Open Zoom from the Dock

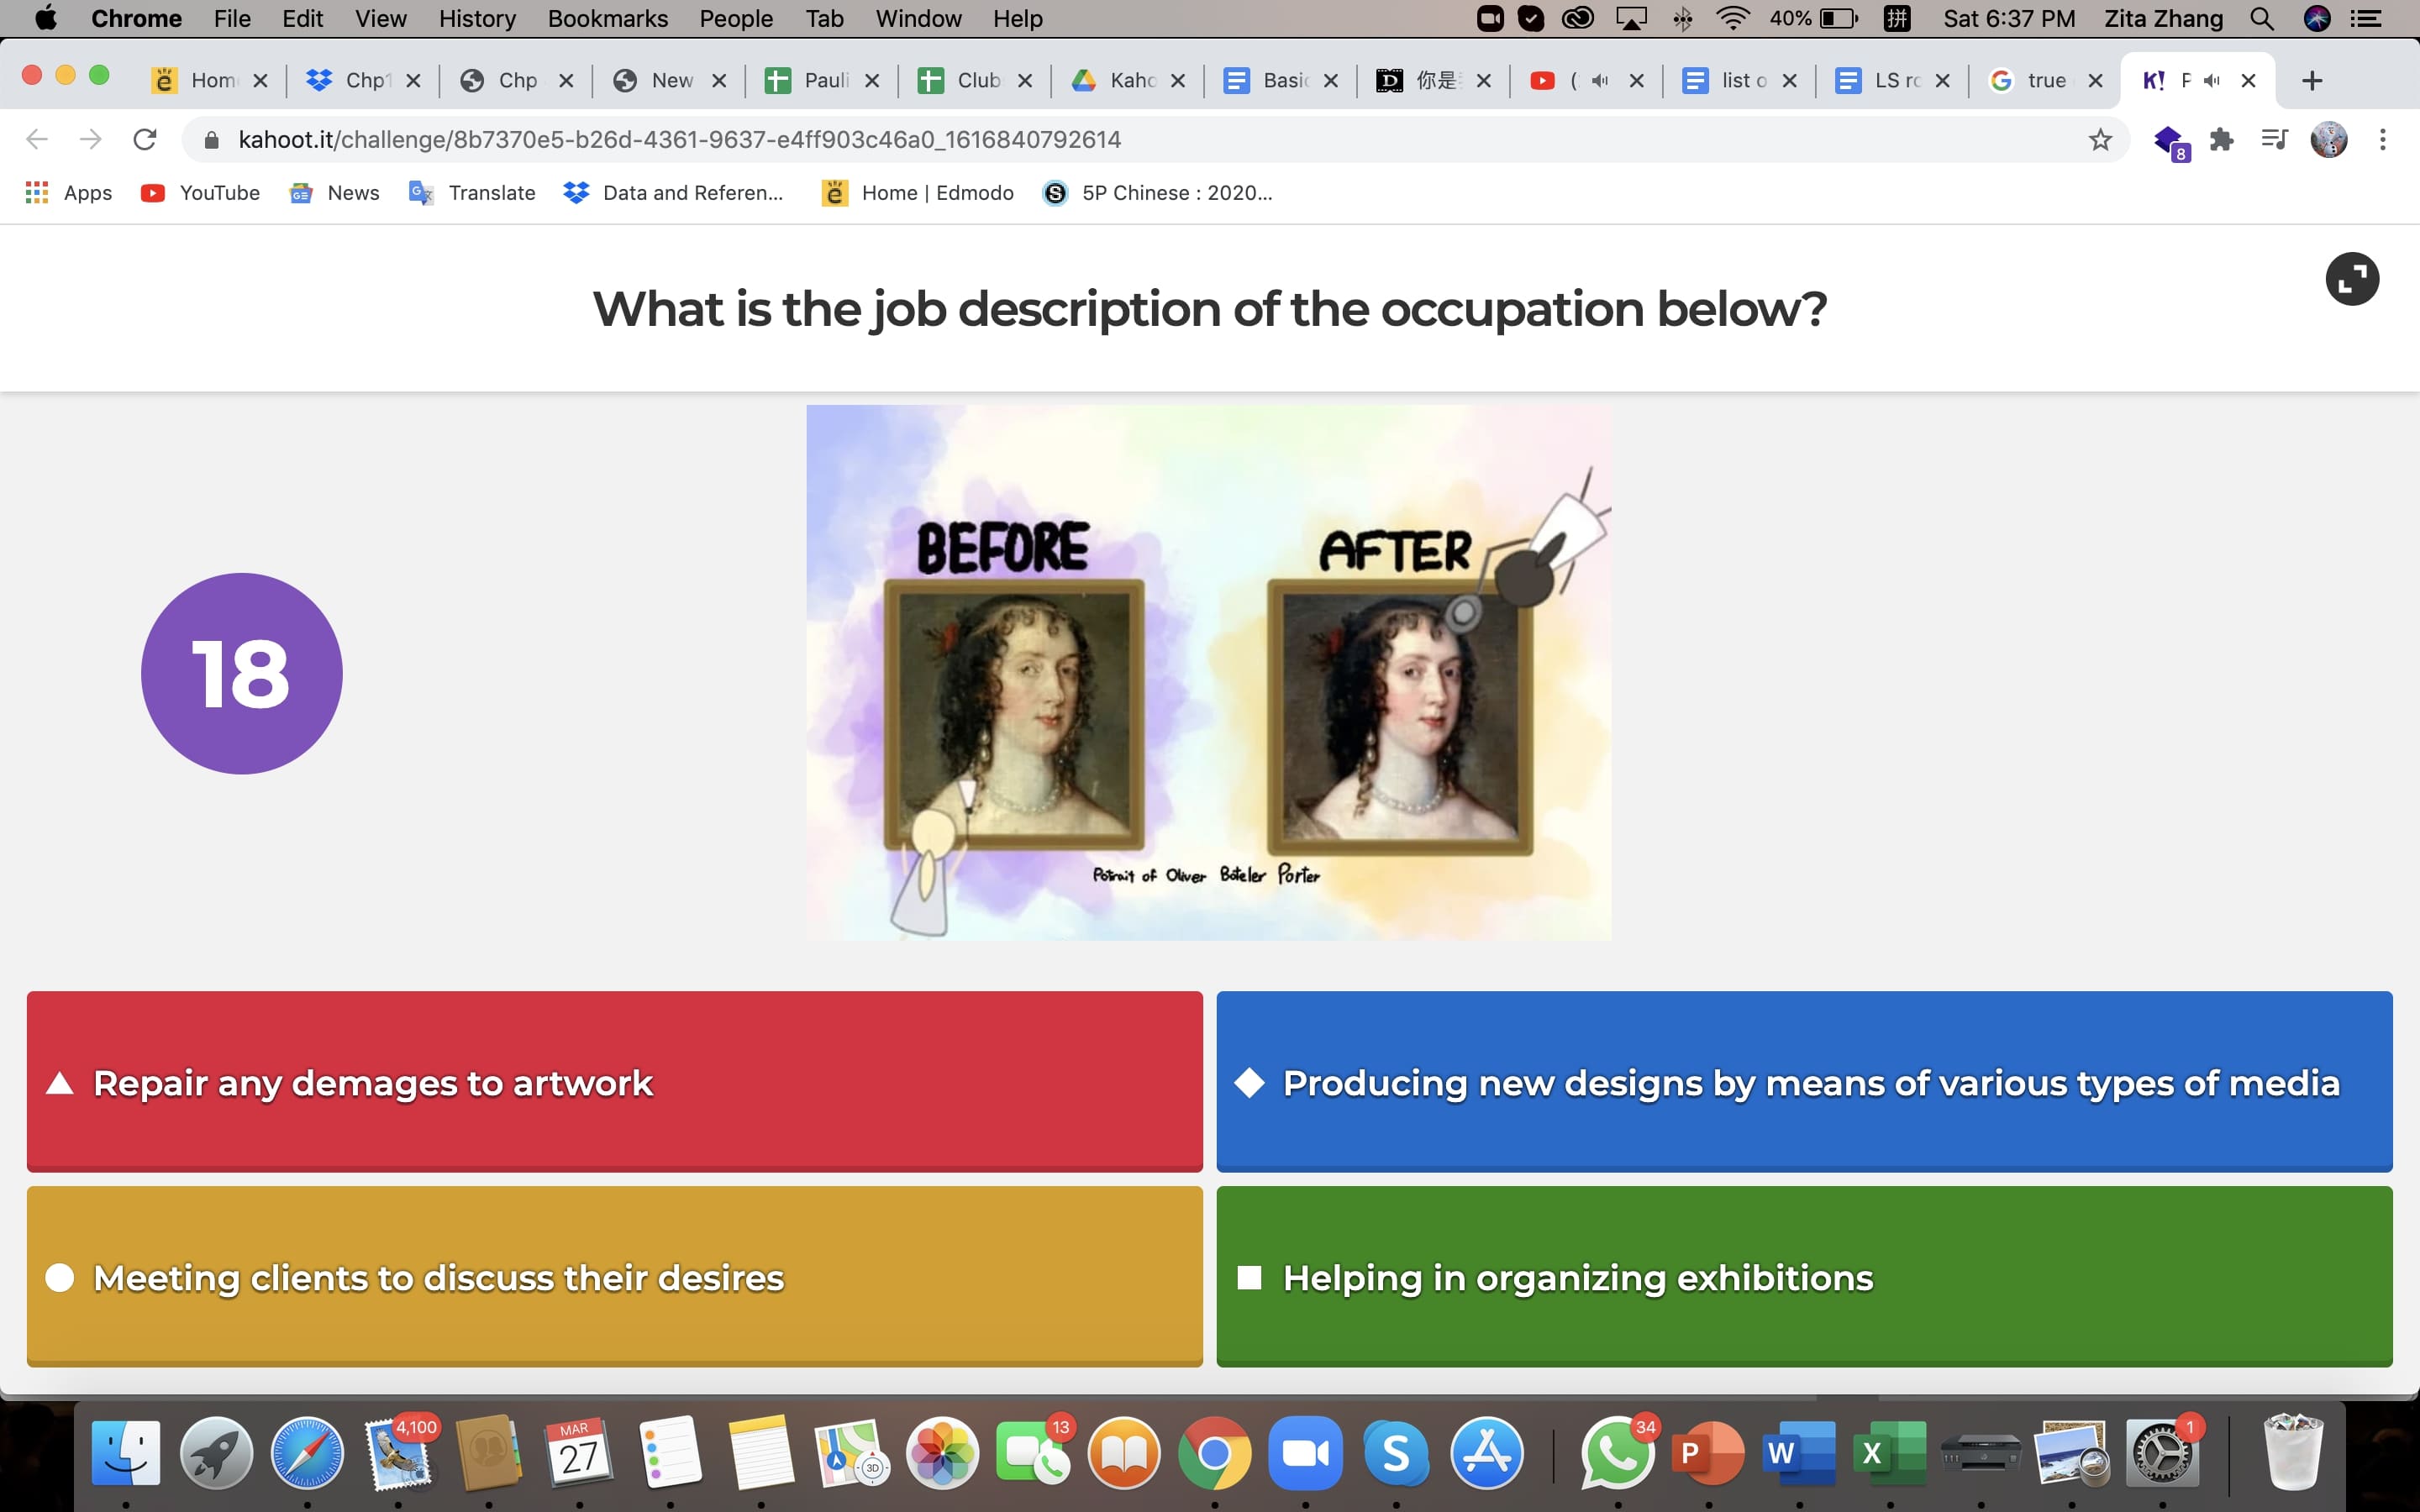[1305, 1452]
